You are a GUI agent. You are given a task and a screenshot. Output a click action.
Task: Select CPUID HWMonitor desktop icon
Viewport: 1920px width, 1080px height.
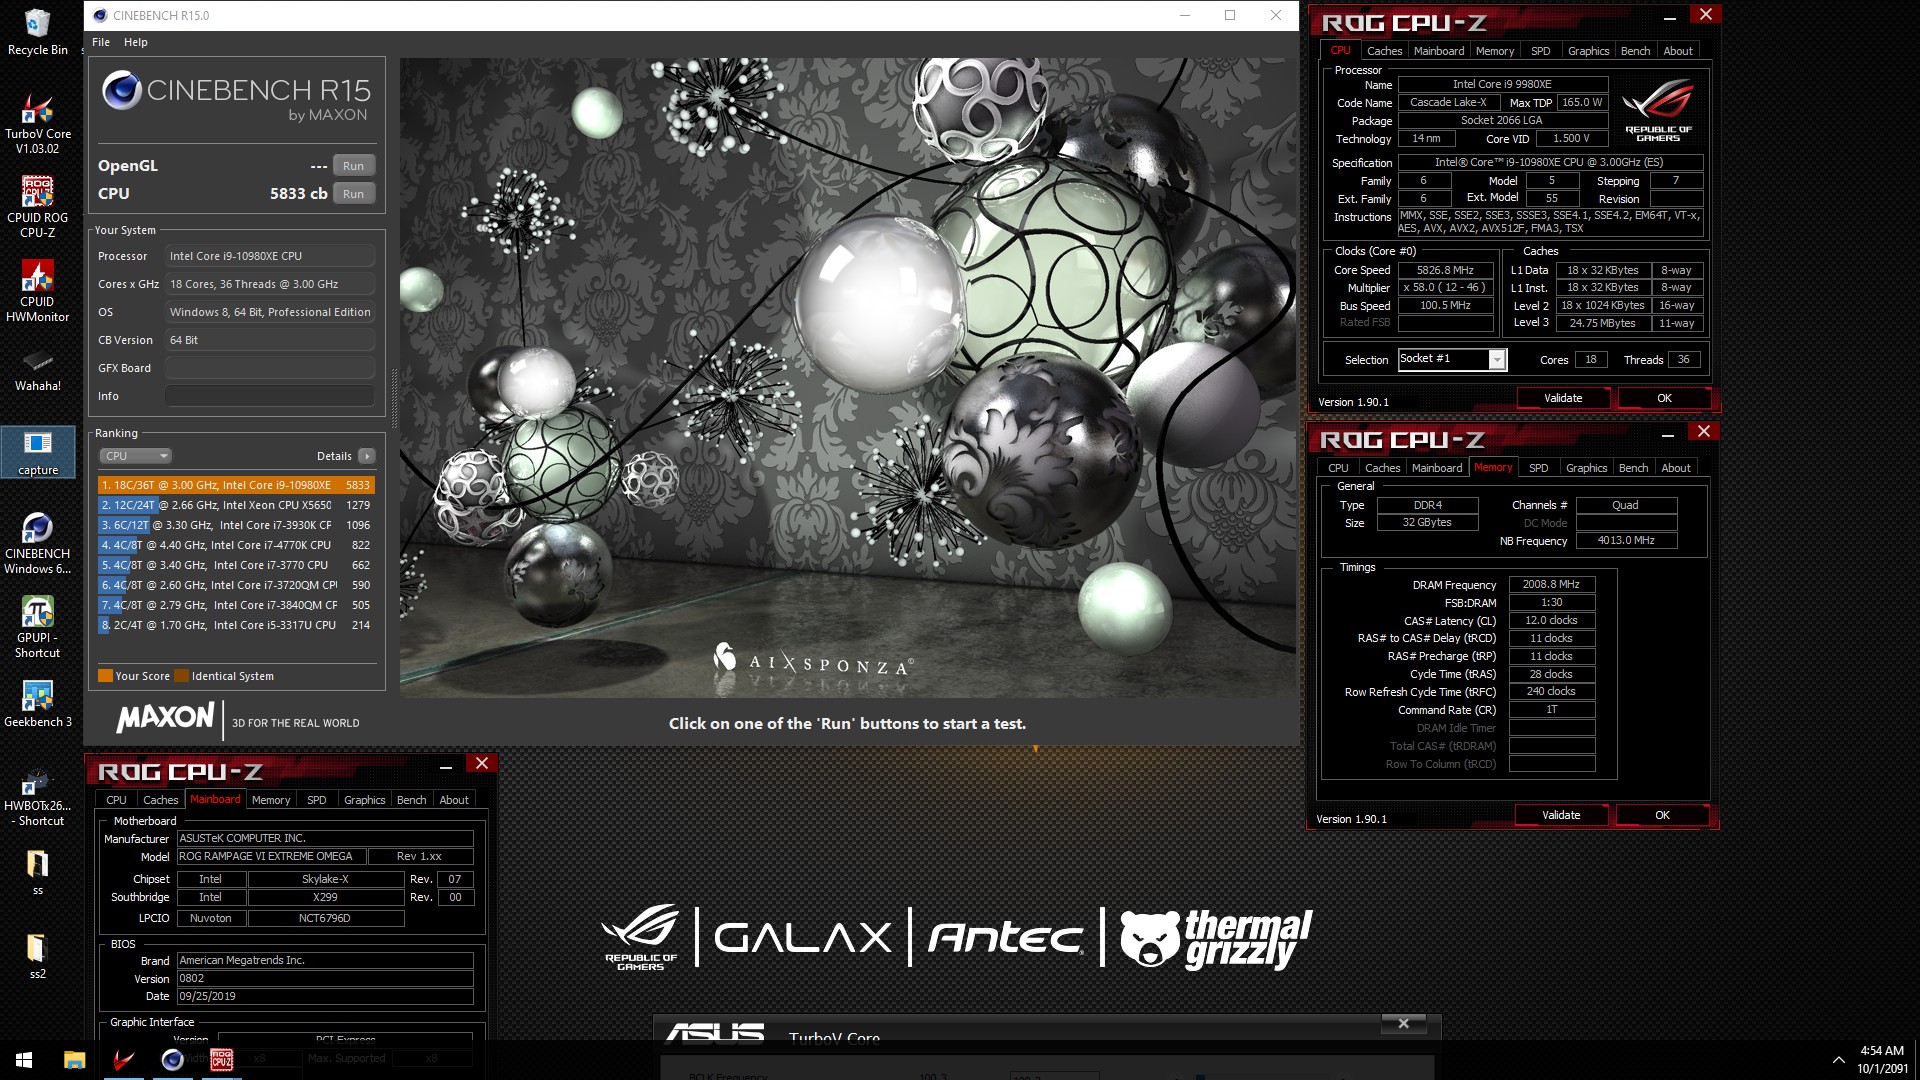coord(37,291)
